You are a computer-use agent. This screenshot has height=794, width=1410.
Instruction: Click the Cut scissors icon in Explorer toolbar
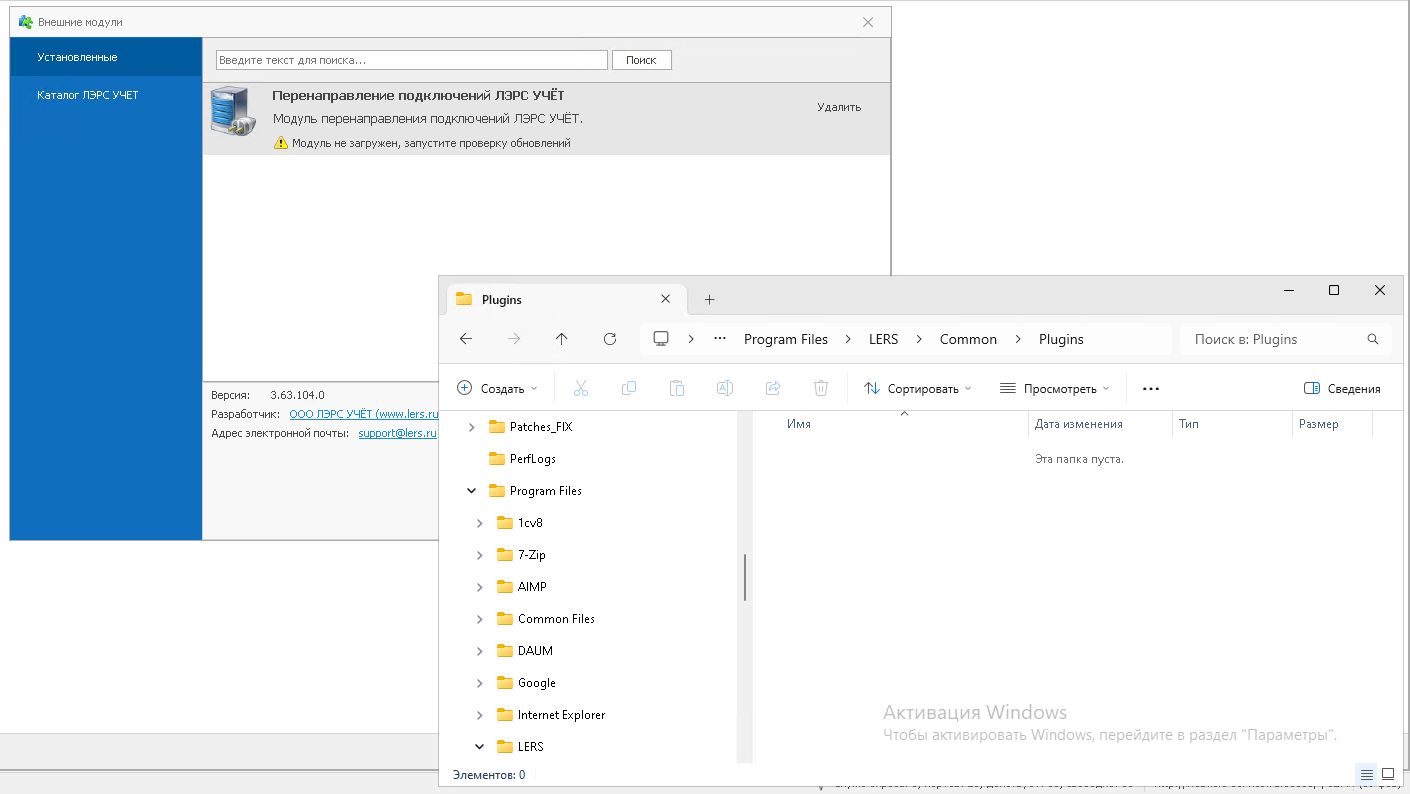581,388
